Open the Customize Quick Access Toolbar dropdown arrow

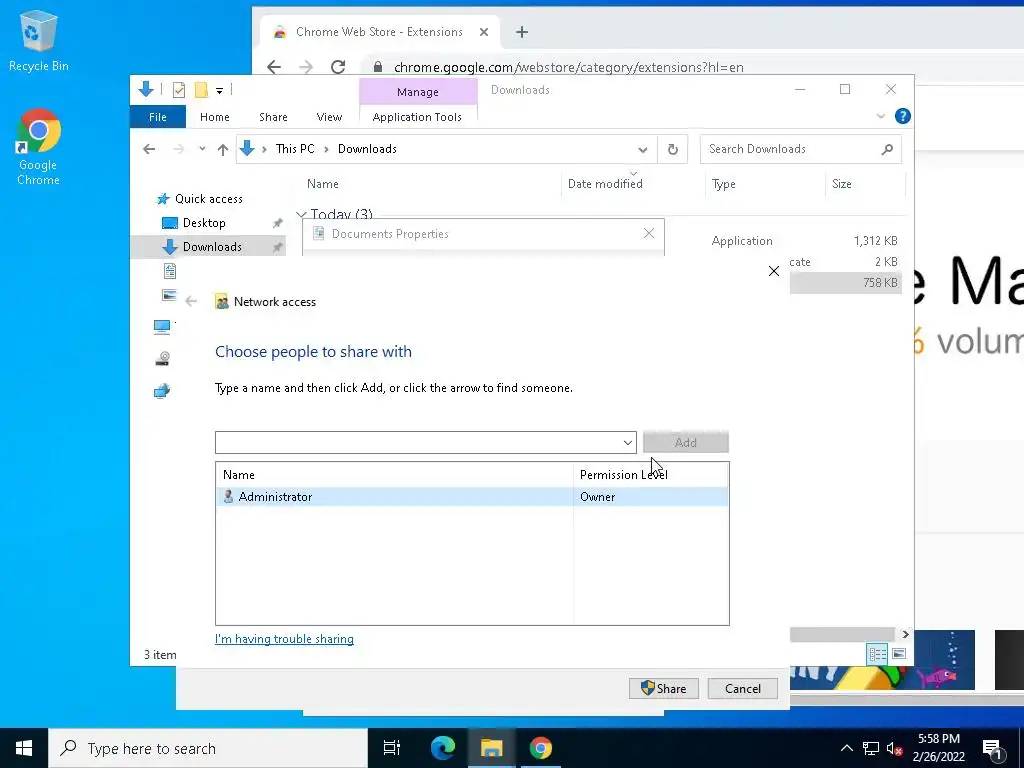tap(219, 91)
